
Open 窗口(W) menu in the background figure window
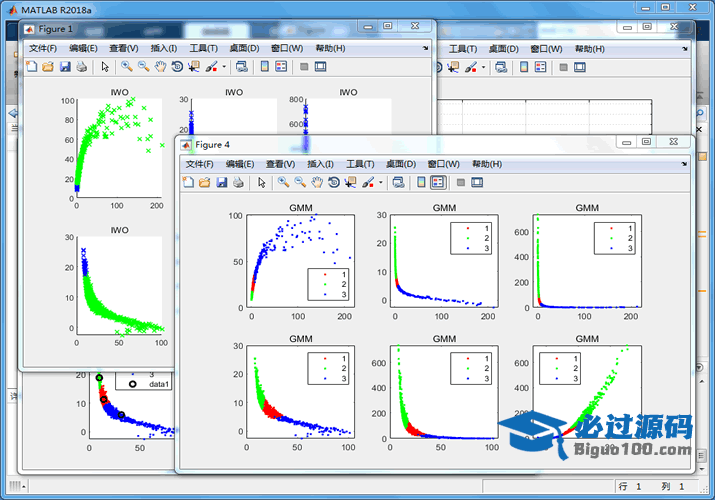[546, 49]
